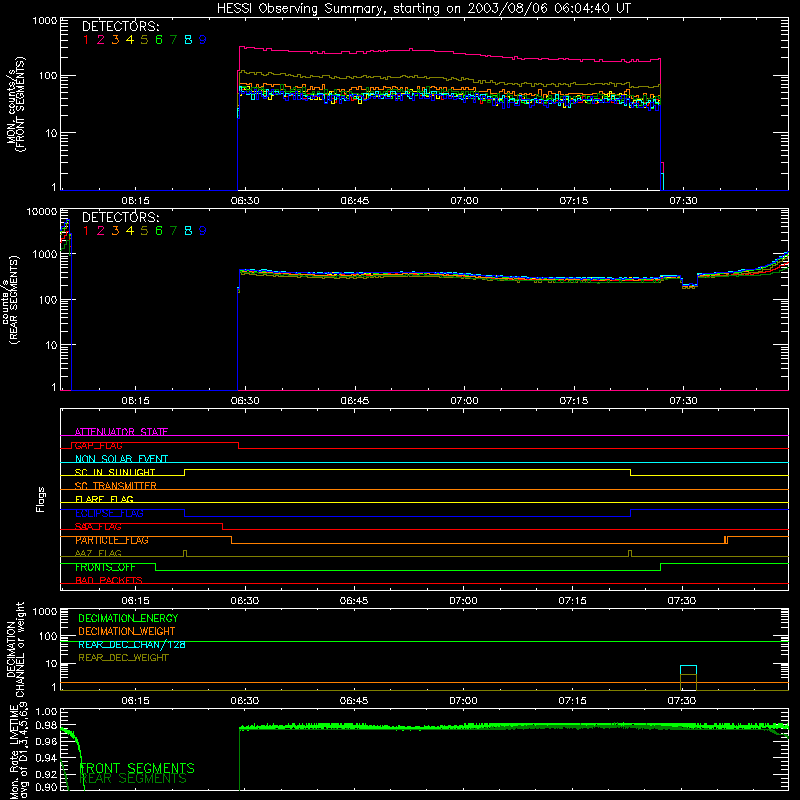Select detector 5 in front segments legend
Image resolution: width=800 pixels, height=800 pixels.
[x=144, y=40]
